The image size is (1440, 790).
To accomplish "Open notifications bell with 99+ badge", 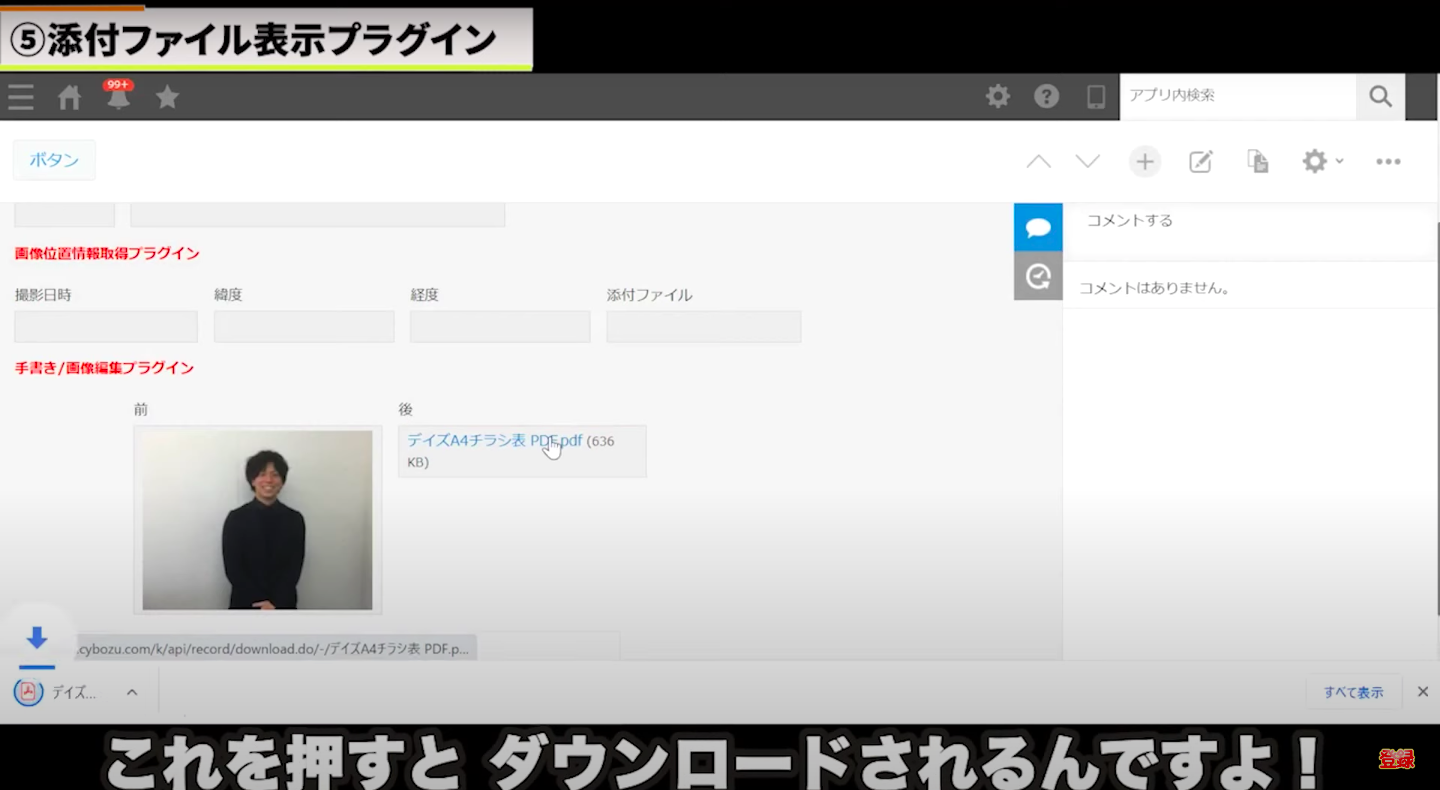I will tap(118, 97).
